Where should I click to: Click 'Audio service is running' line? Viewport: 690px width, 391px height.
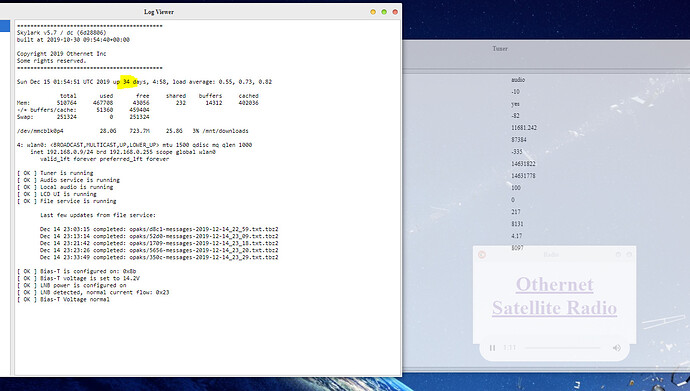pos(68,180)
